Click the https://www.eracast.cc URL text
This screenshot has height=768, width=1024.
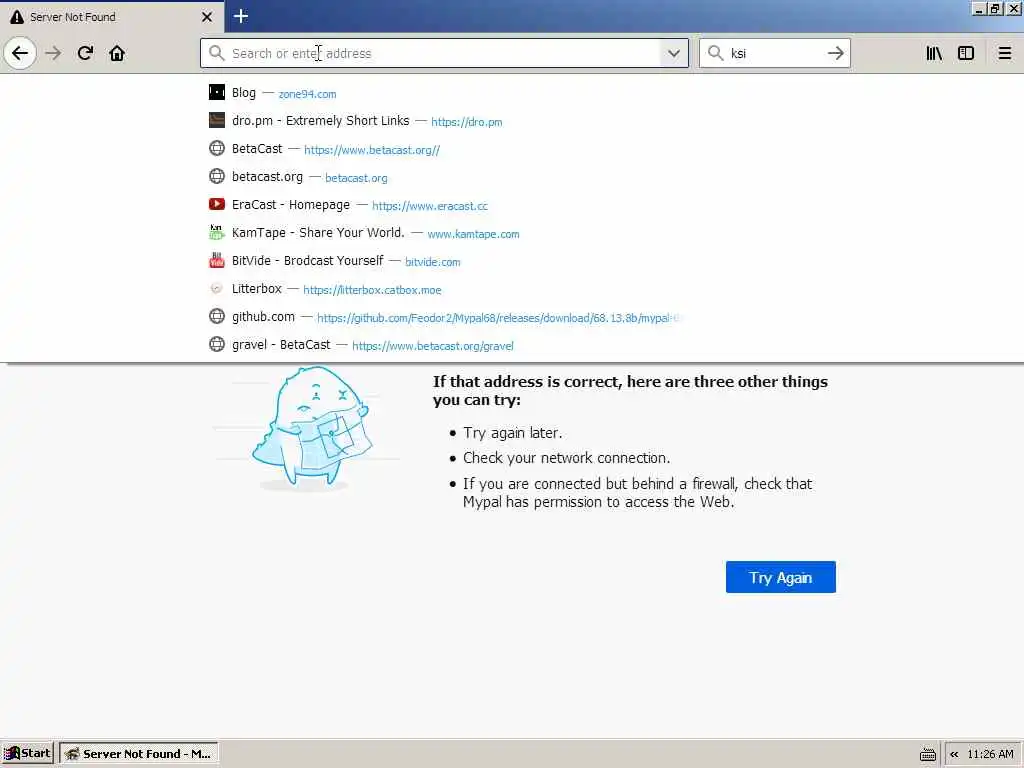click(430, 206)
